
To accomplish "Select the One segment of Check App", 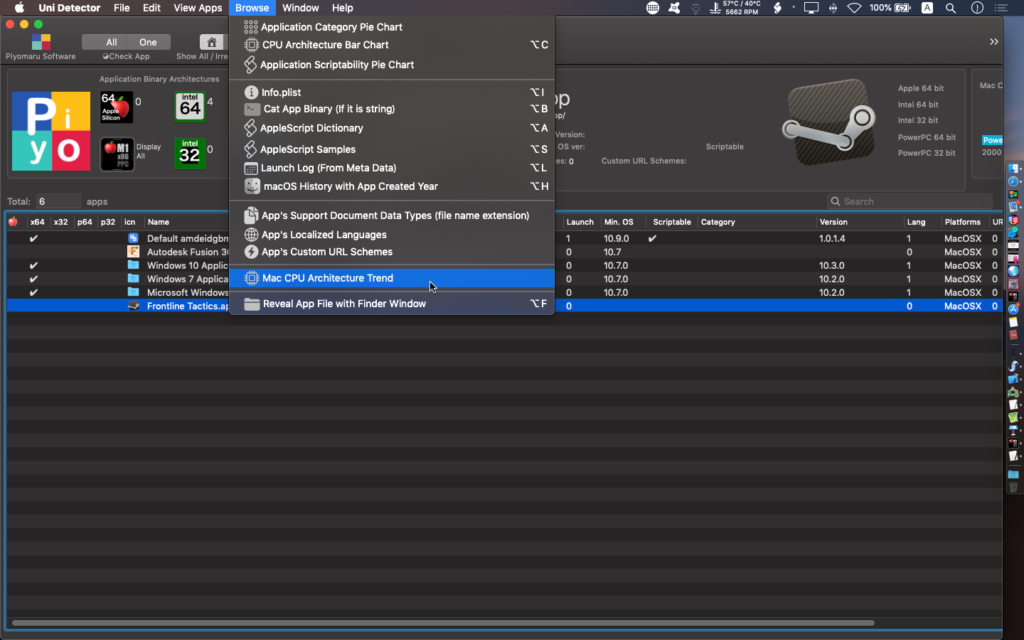I will coord(148,42).
